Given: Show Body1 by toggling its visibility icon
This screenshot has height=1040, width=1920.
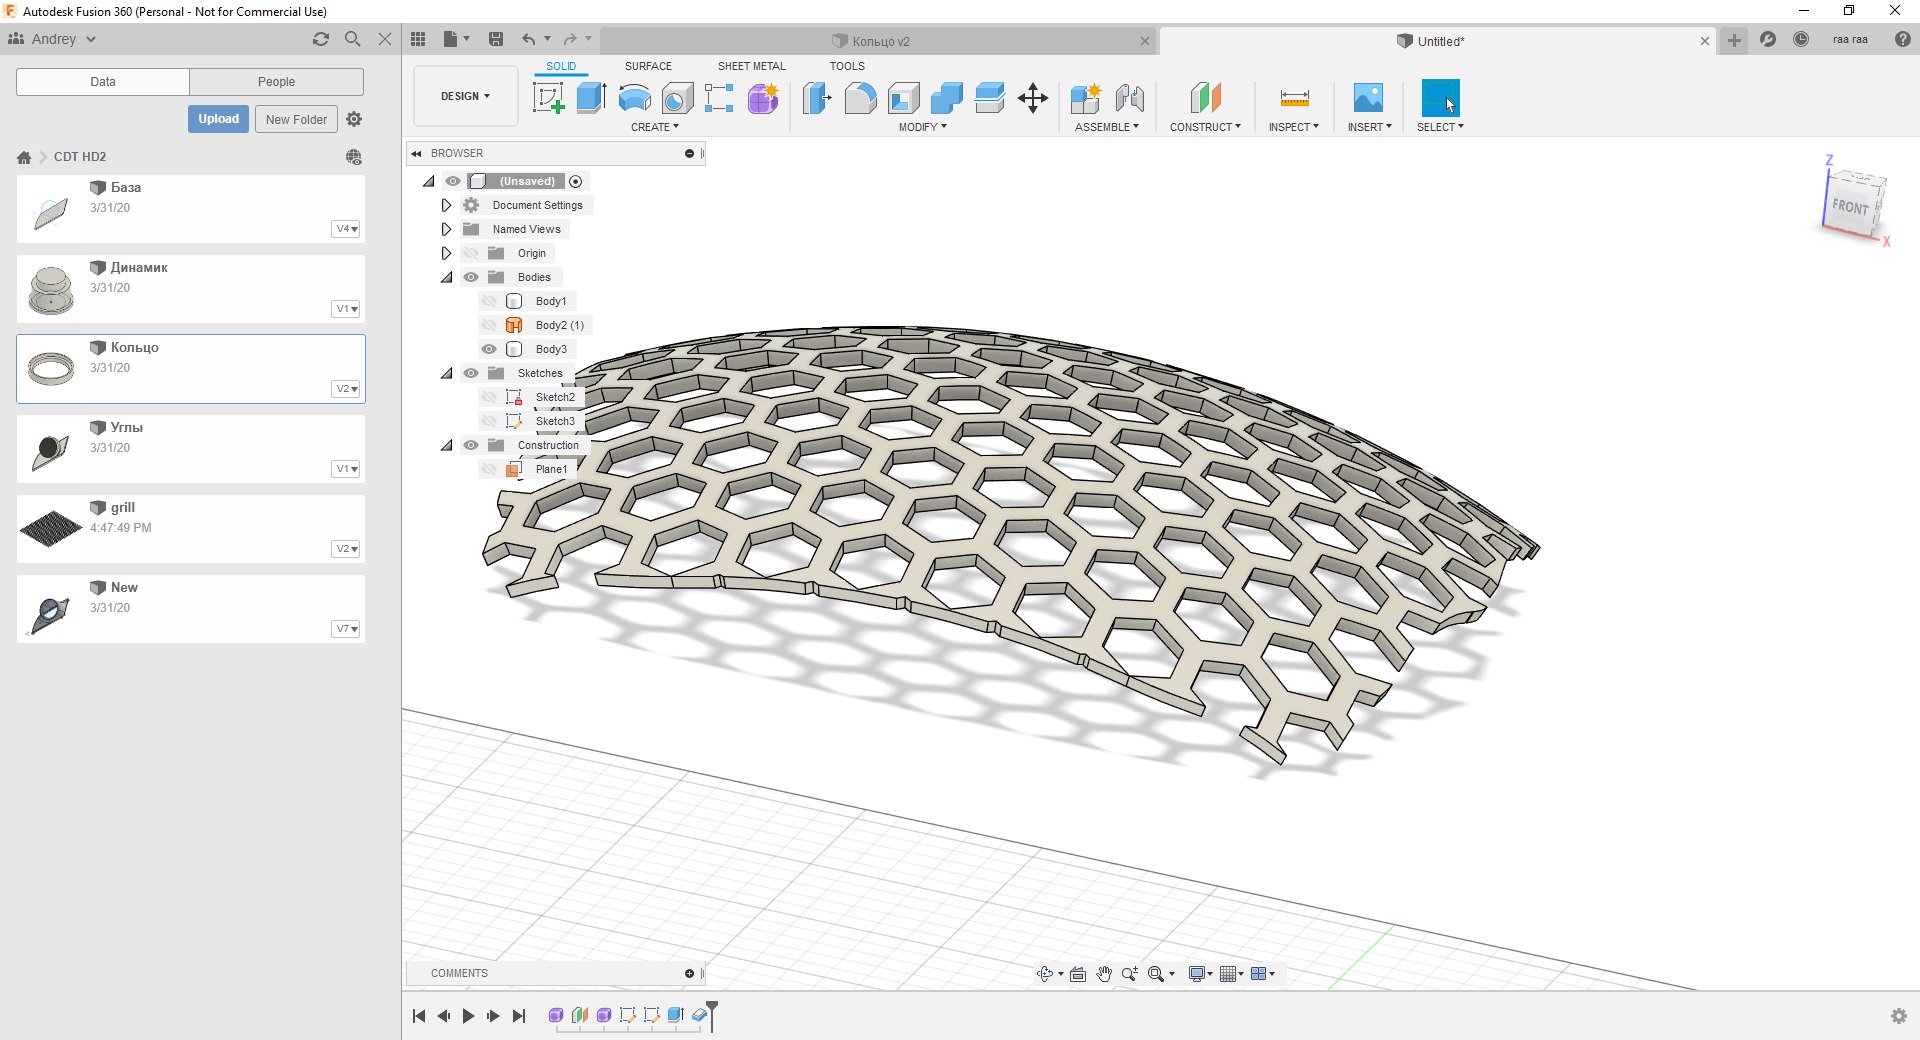Looking at the screenshot, I should (x=489, y=301).
